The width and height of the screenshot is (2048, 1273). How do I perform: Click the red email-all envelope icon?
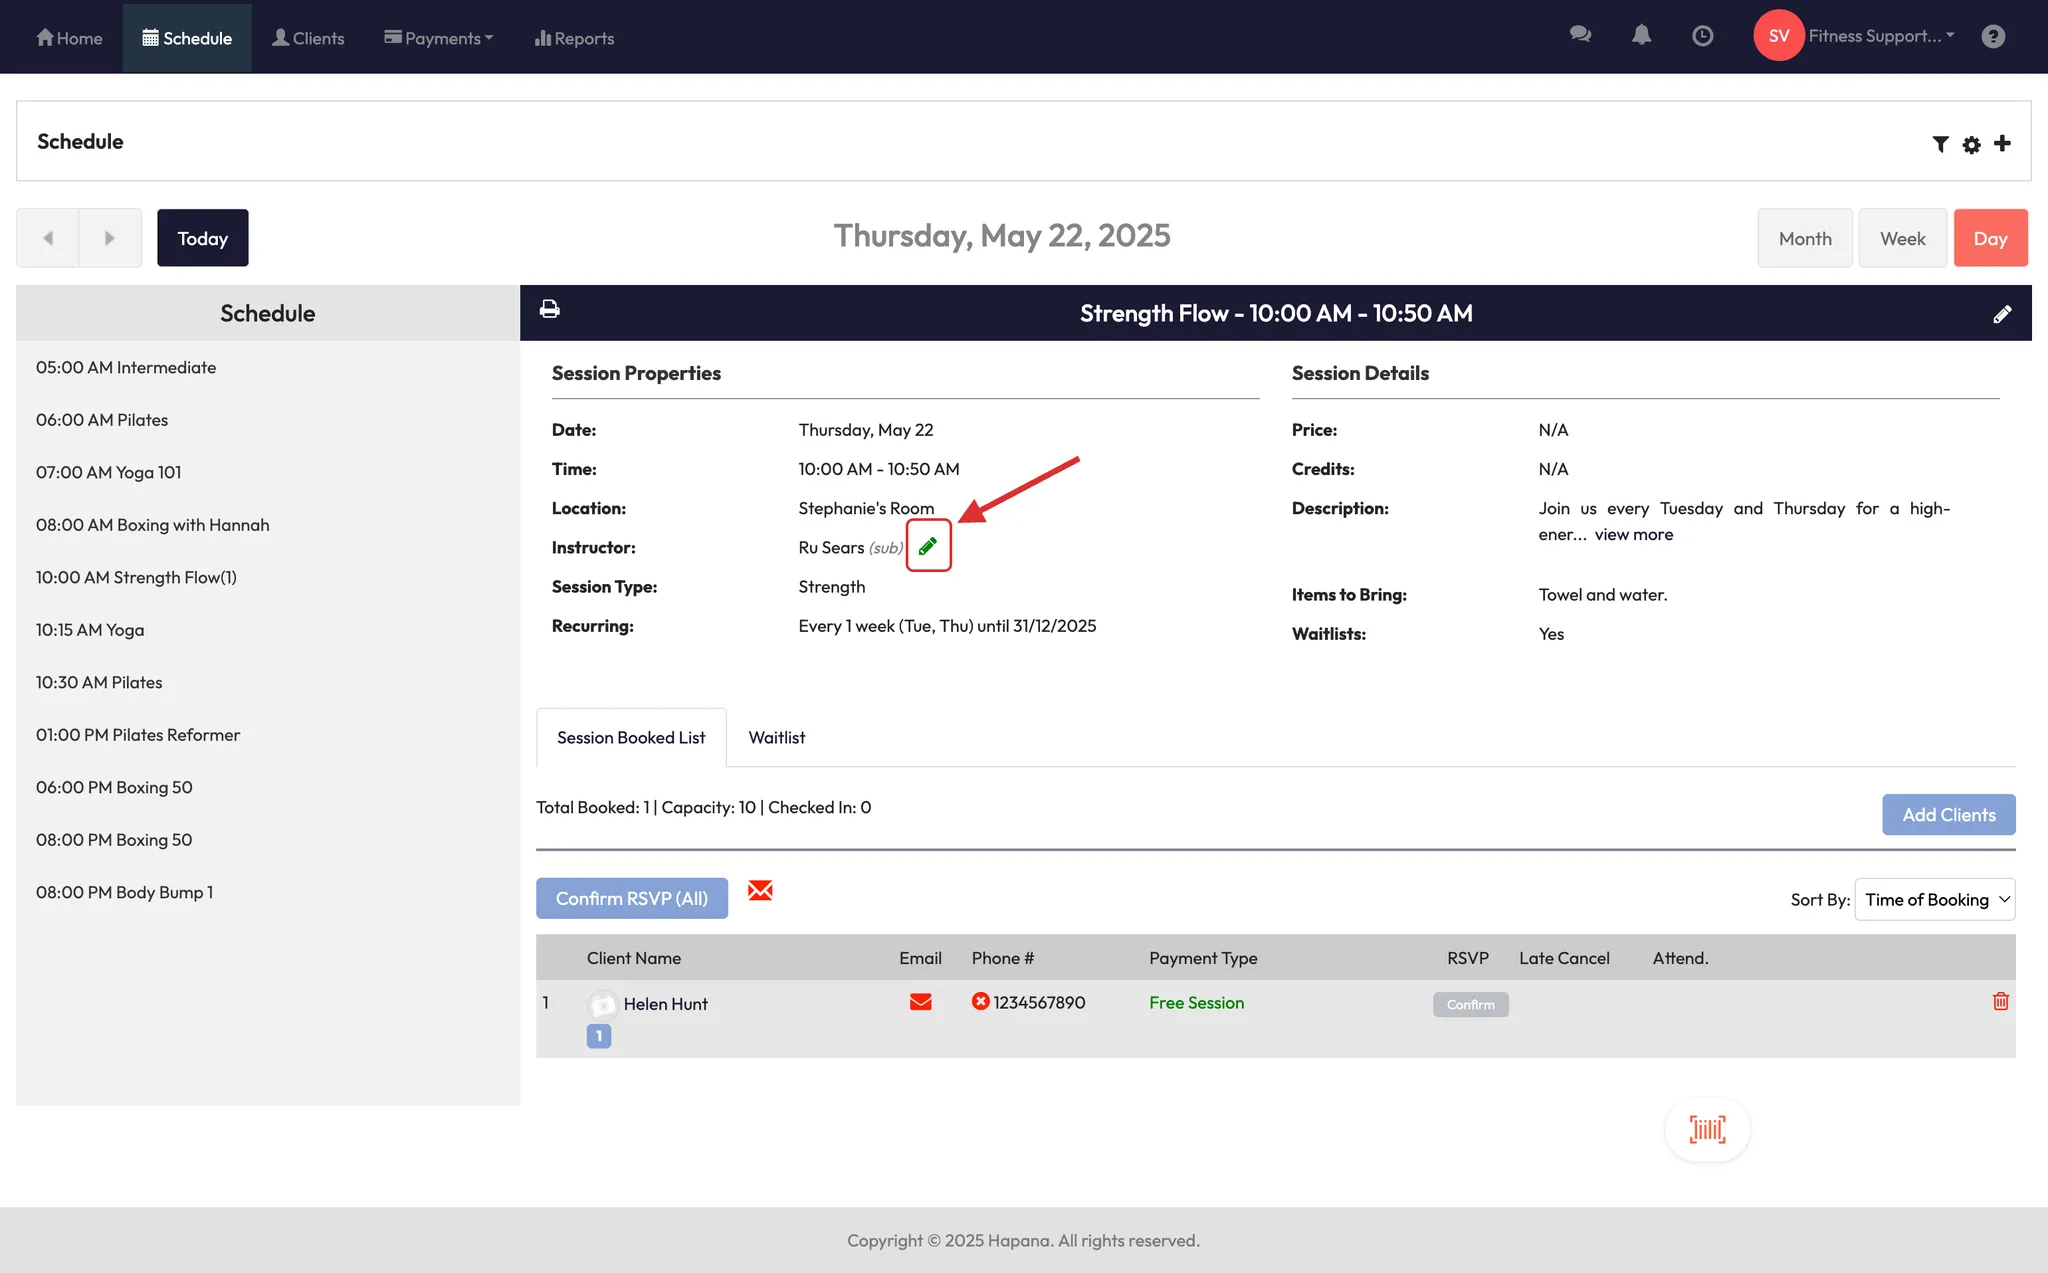point(760,890)
